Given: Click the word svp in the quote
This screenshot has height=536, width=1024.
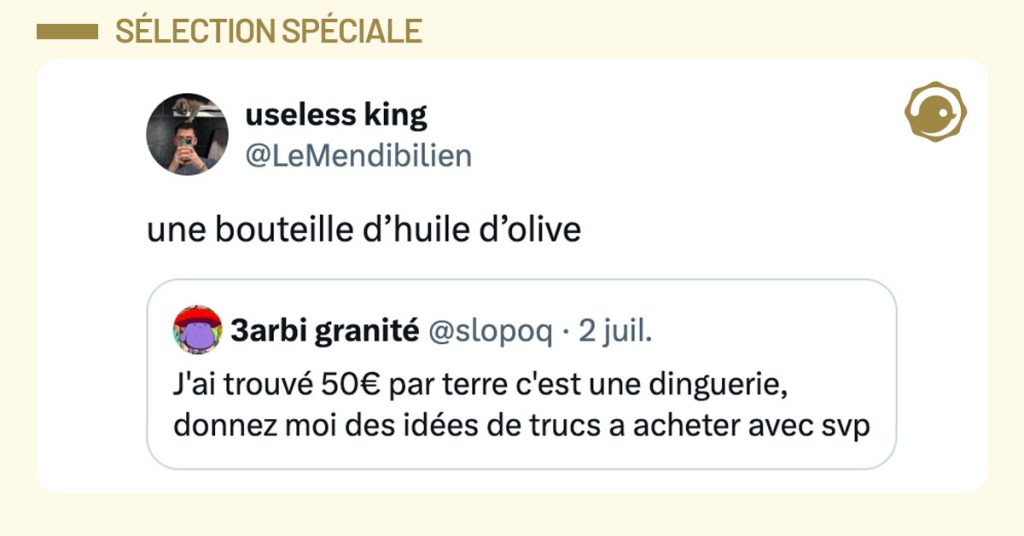Looking at the screenshot, I should click(845, 425).
